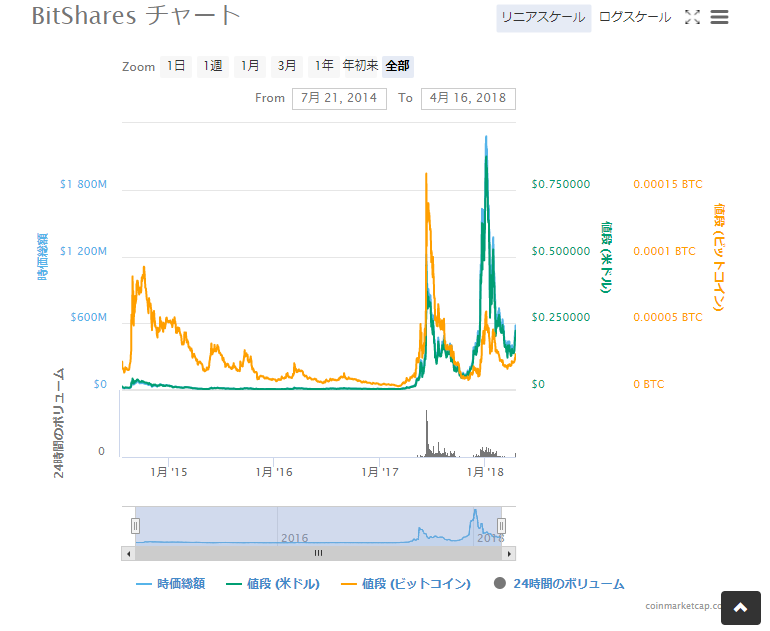Click the $0.500000 price axis label

561,251
